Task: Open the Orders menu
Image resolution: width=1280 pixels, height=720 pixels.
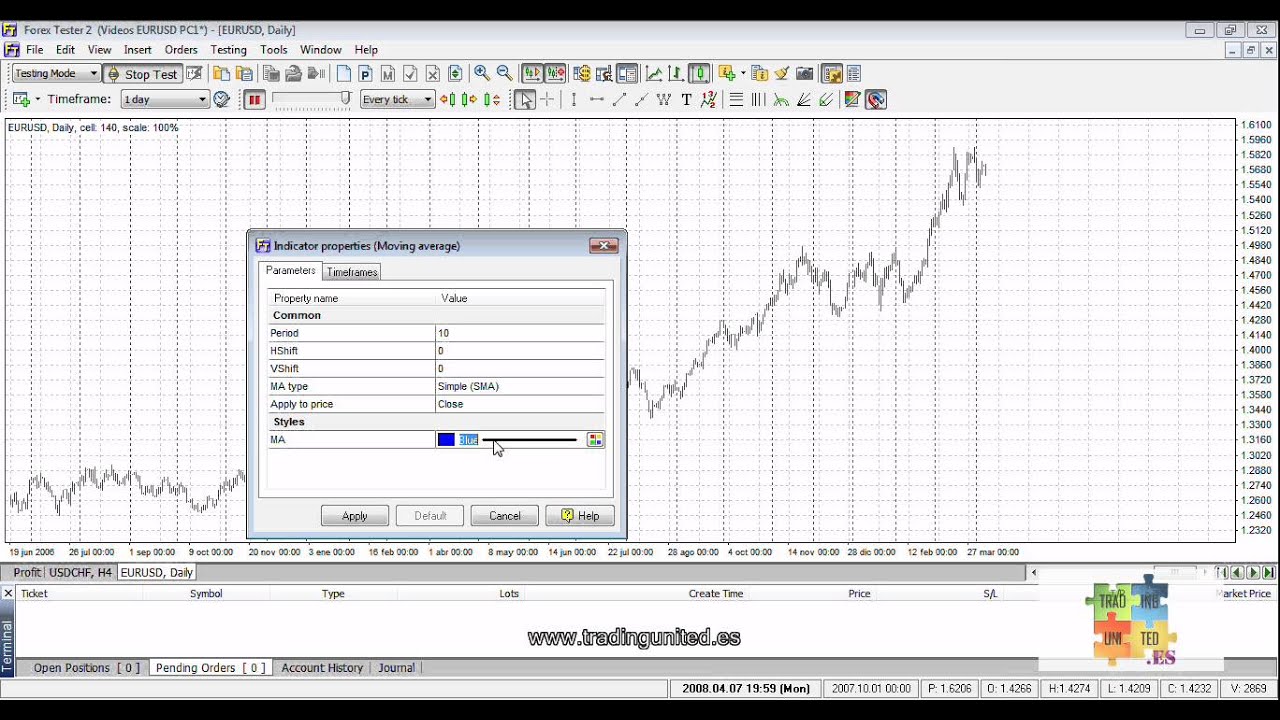Action: (x=181, y=50)
